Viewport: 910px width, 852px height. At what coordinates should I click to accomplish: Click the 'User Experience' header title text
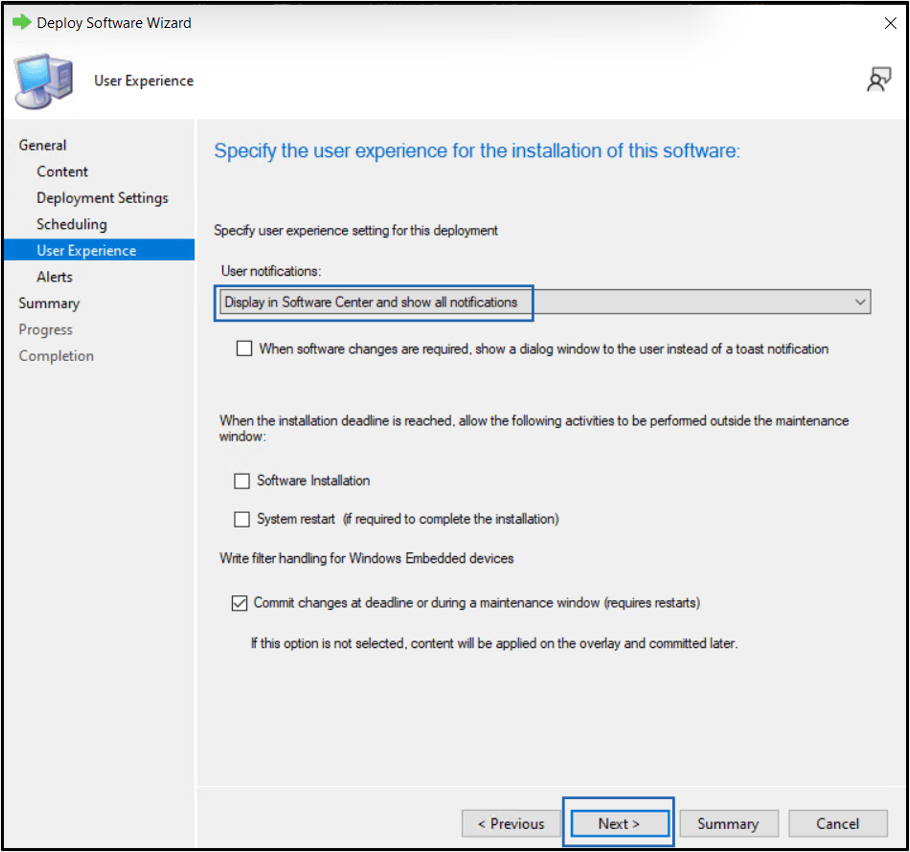(144, 81)
